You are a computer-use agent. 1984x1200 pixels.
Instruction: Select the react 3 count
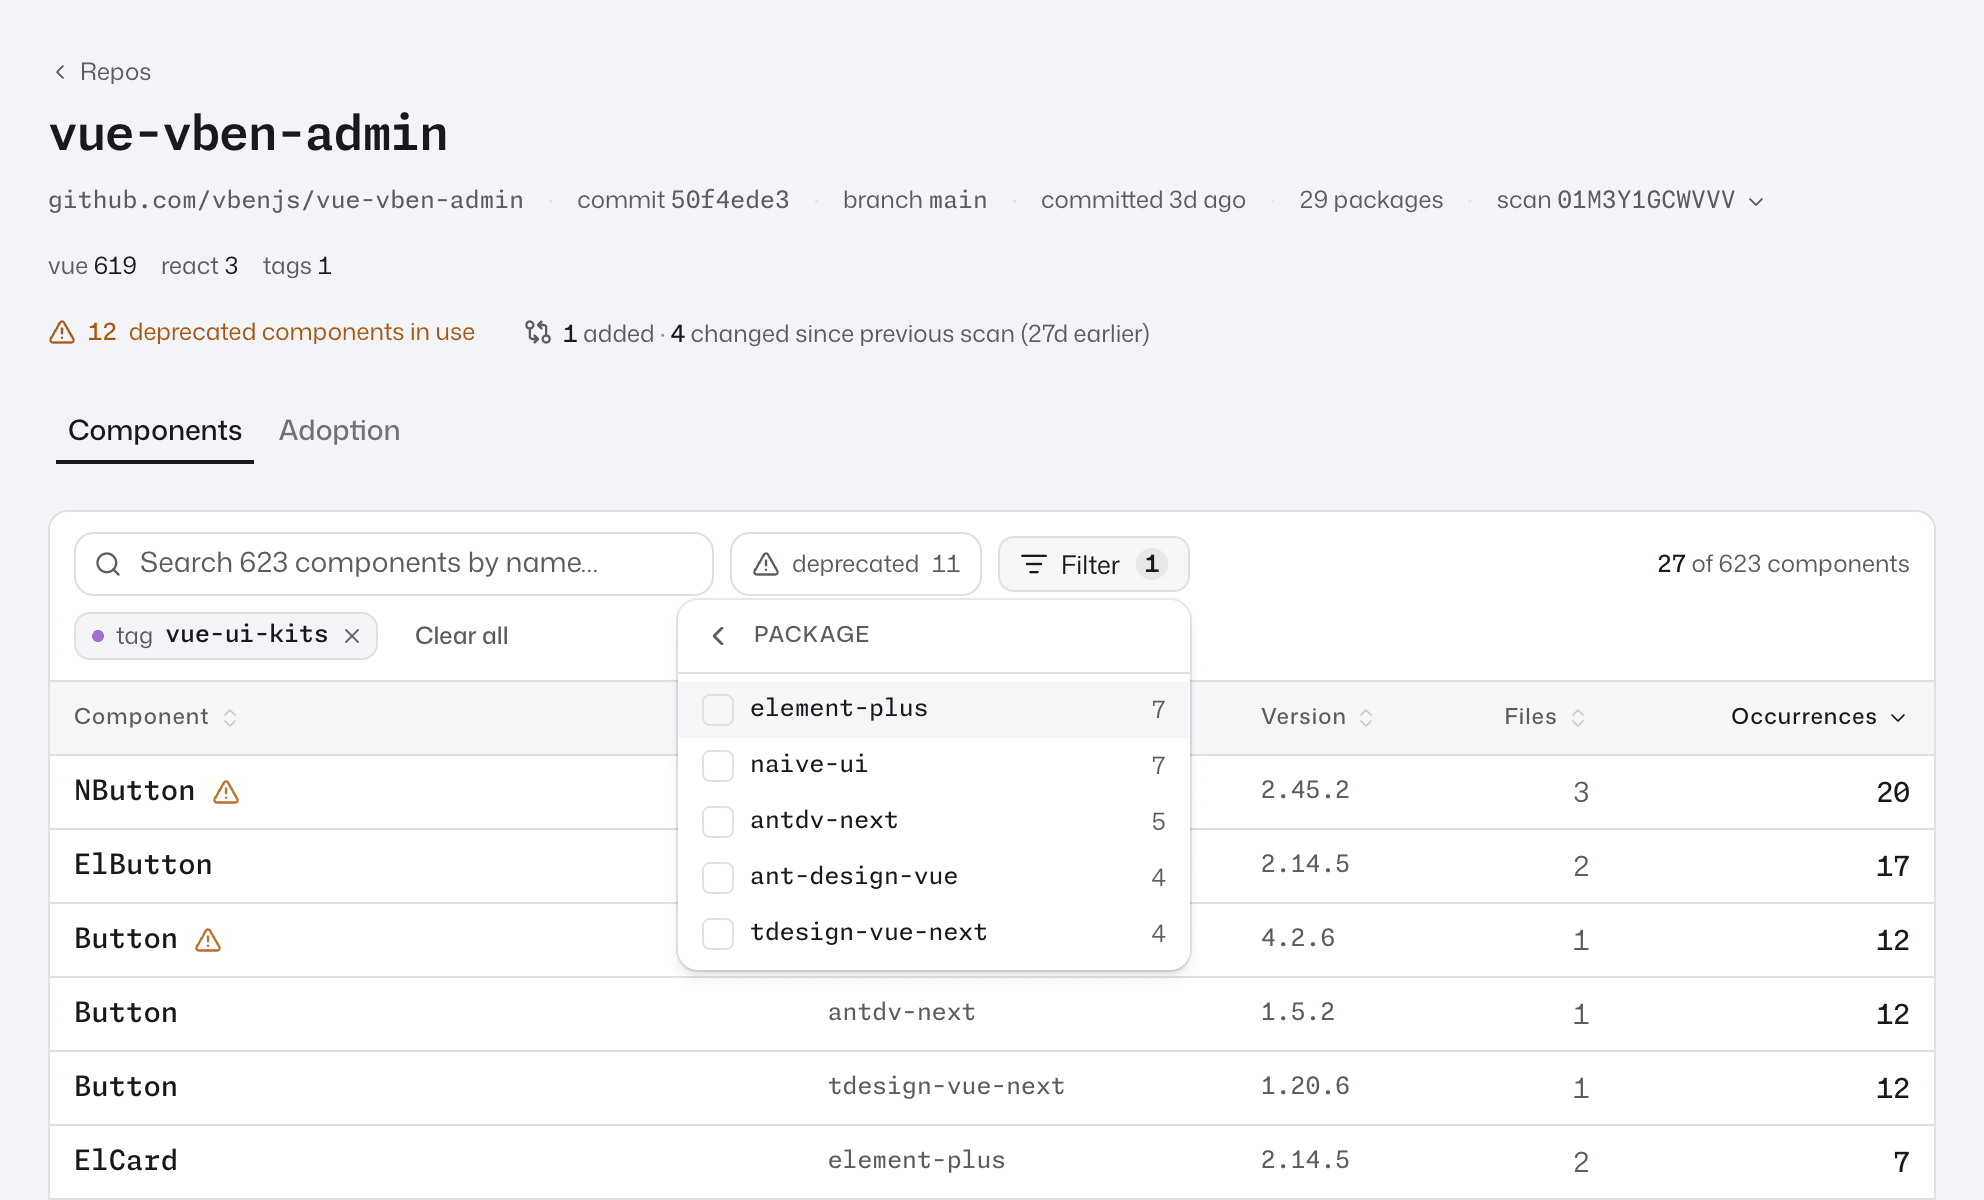tap(199, 266)
